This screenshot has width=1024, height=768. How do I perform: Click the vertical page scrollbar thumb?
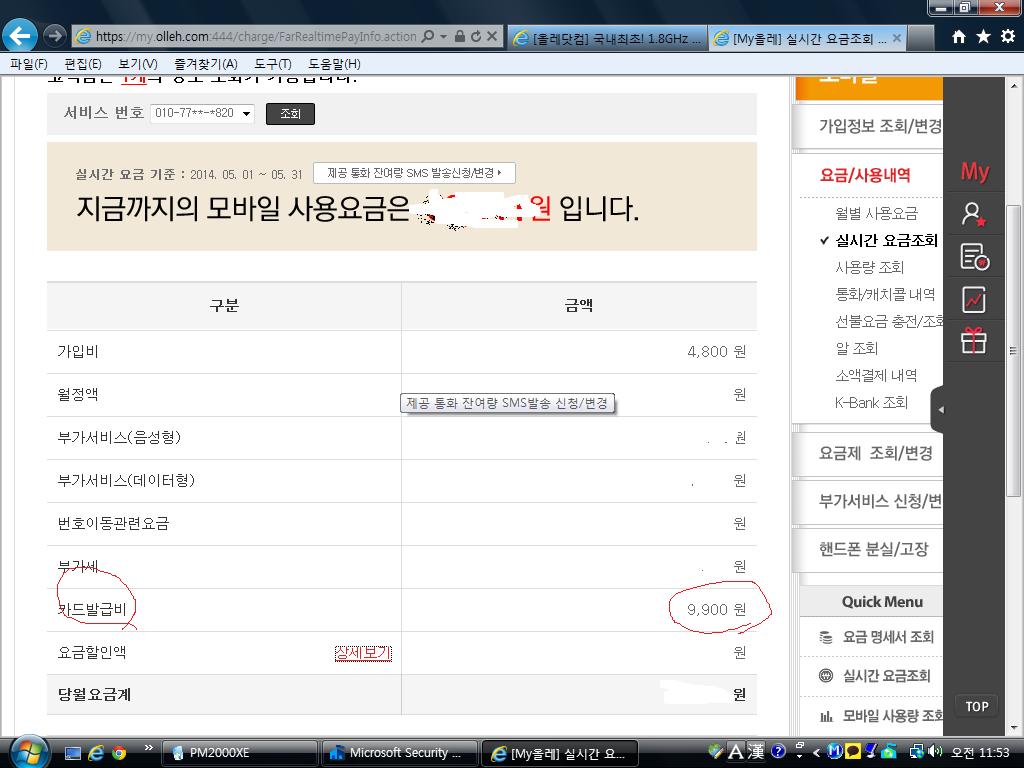(1013, 350)
